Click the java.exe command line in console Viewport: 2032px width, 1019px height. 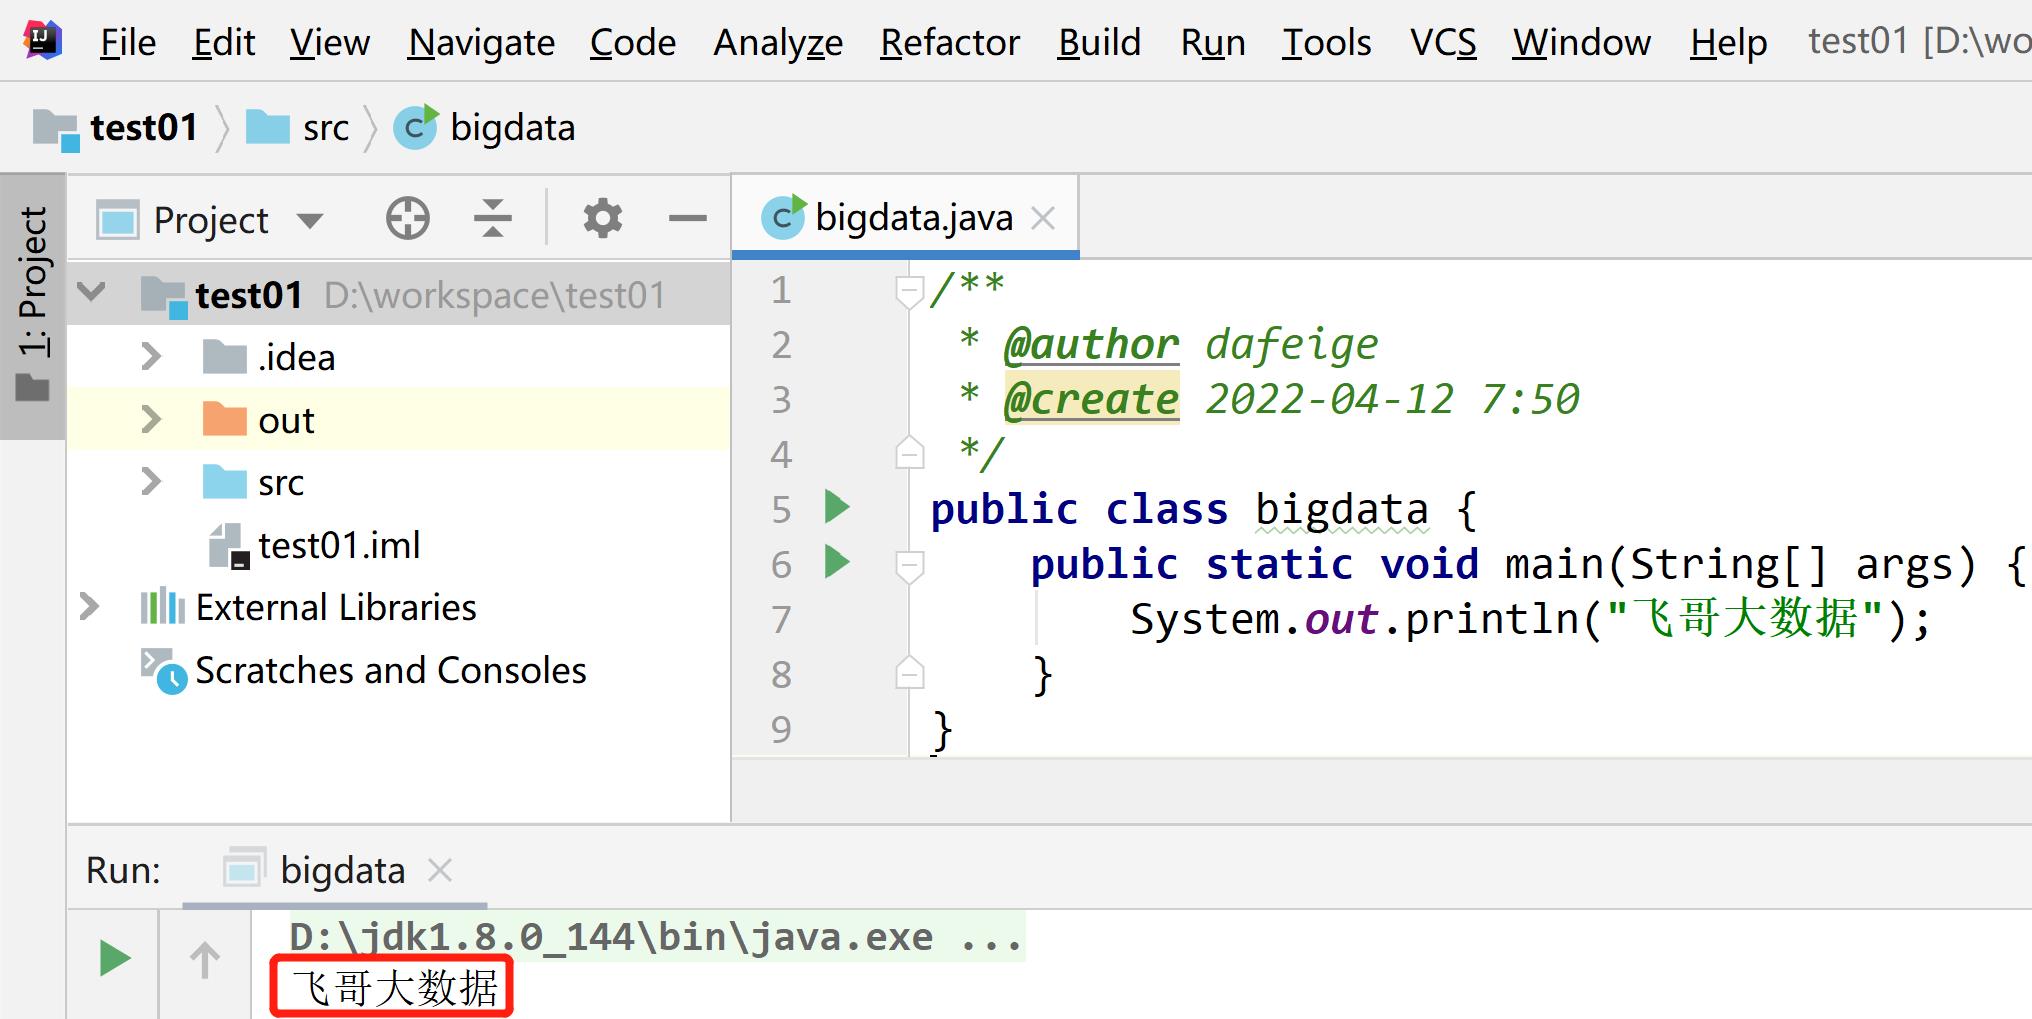tap(656, 937)
